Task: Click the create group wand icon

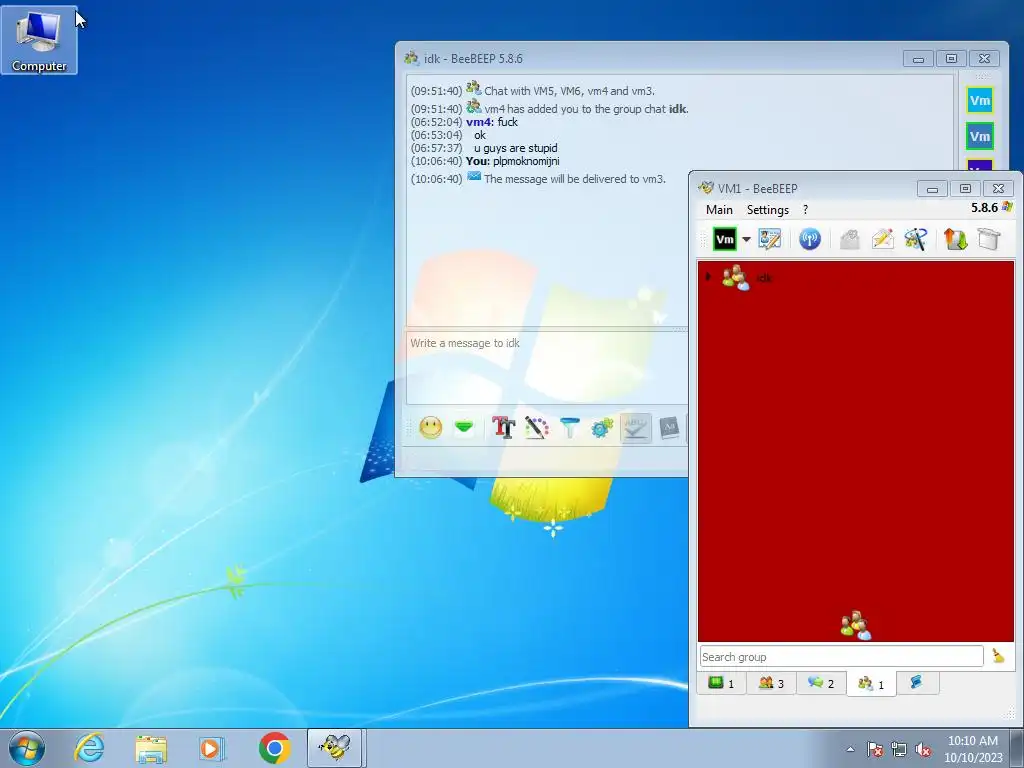Action: coord(916,239)
